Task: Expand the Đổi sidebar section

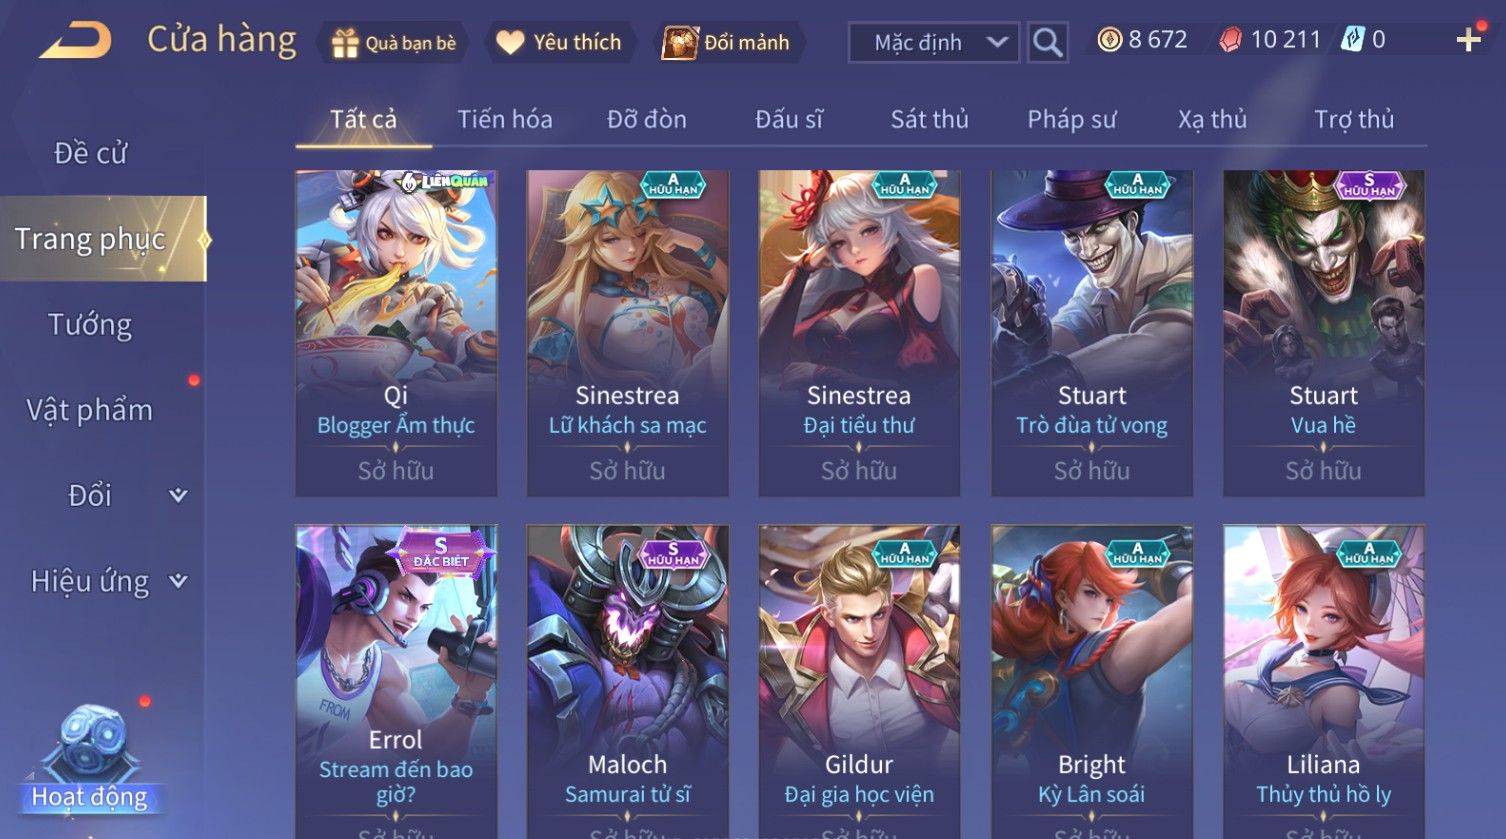Action: (x=178, y=495)
